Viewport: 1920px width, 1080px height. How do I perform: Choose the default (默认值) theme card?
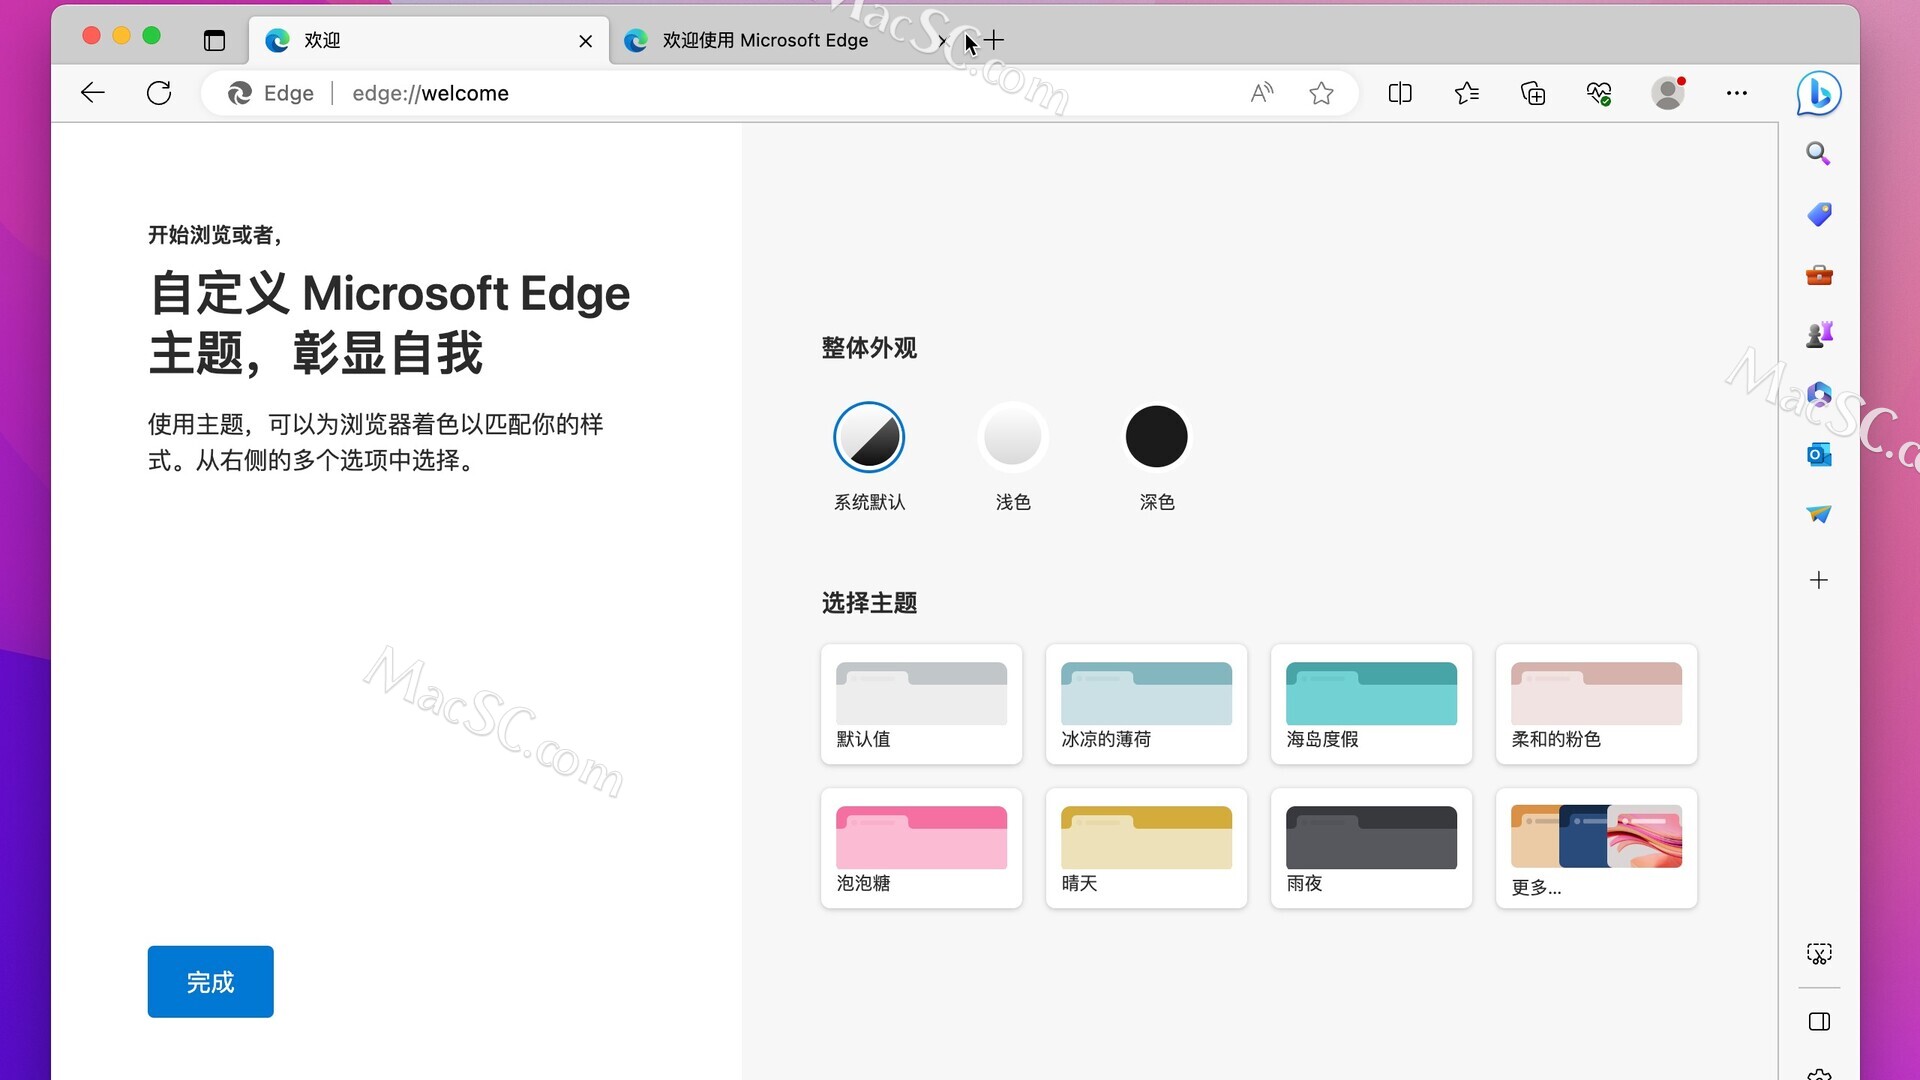[921, 704]
